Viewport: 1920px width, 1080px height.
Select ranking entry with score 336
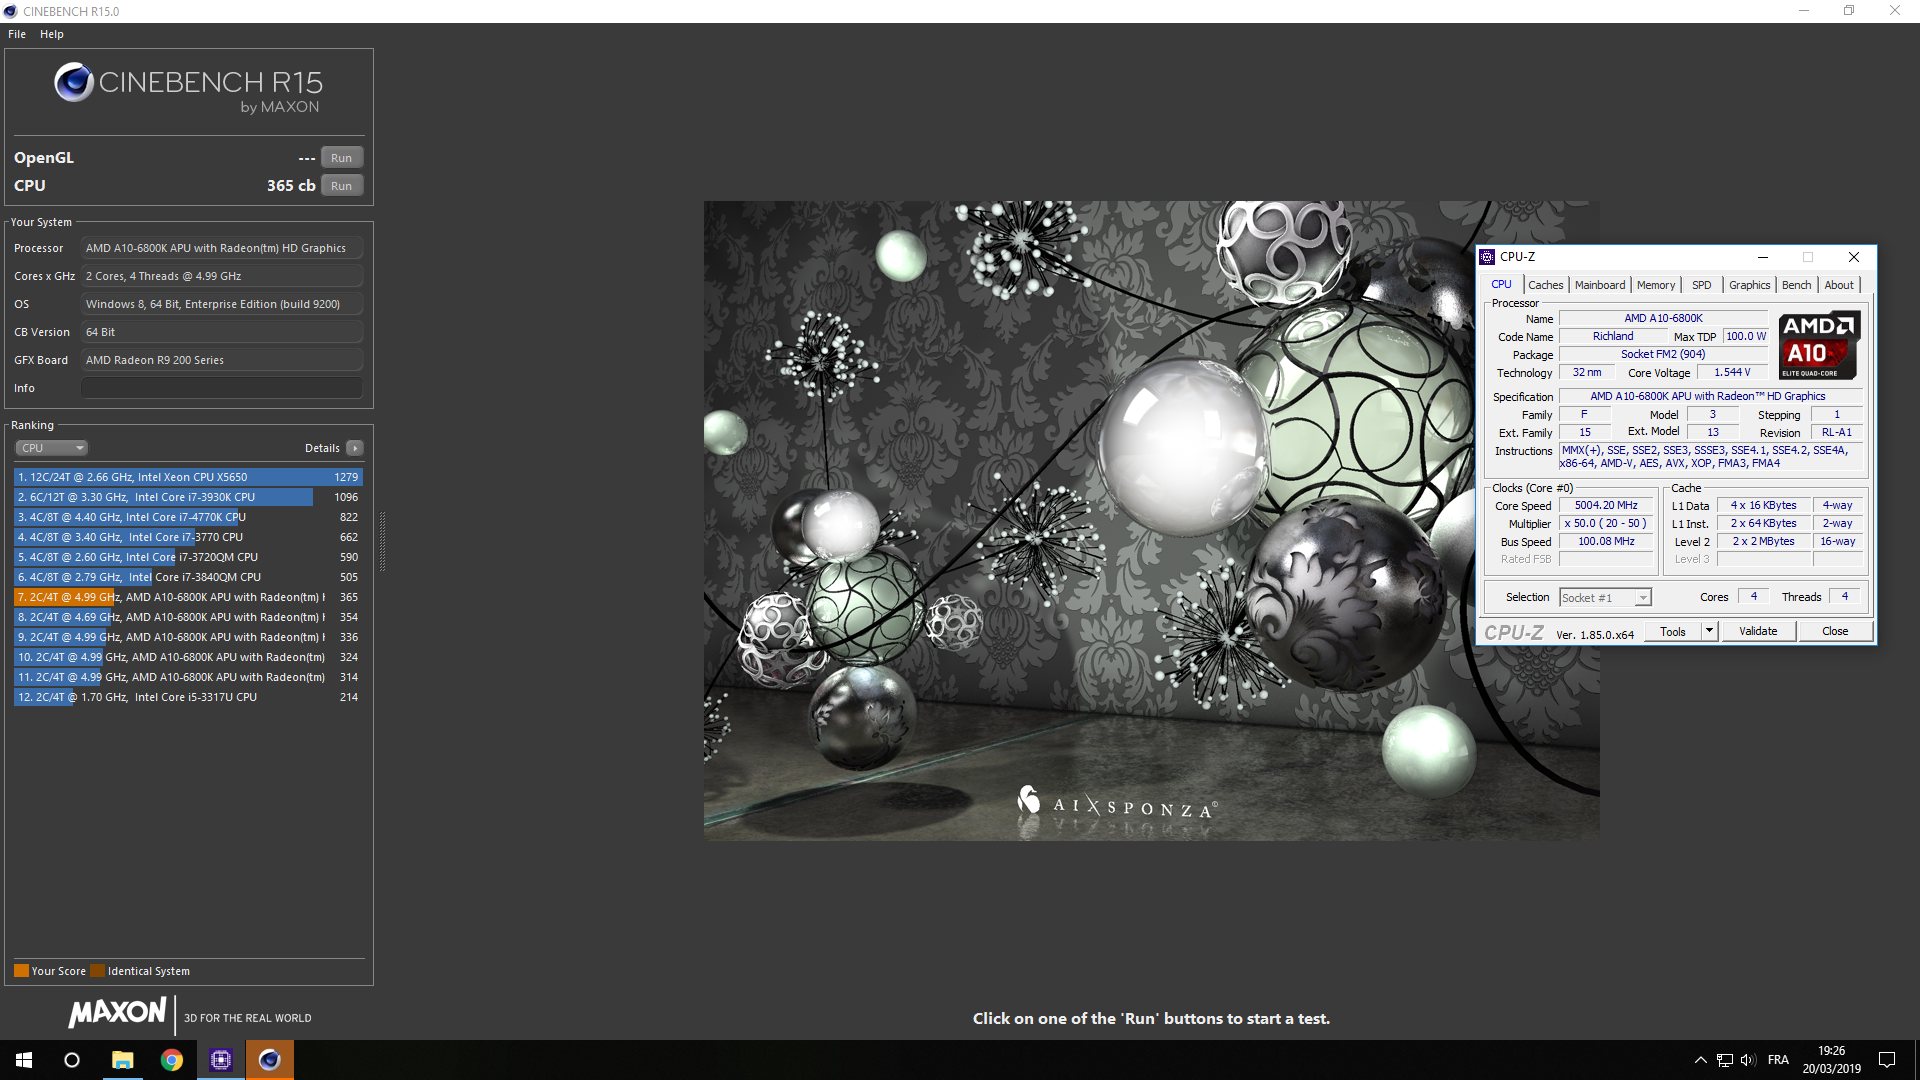click(x=188, y=637)
